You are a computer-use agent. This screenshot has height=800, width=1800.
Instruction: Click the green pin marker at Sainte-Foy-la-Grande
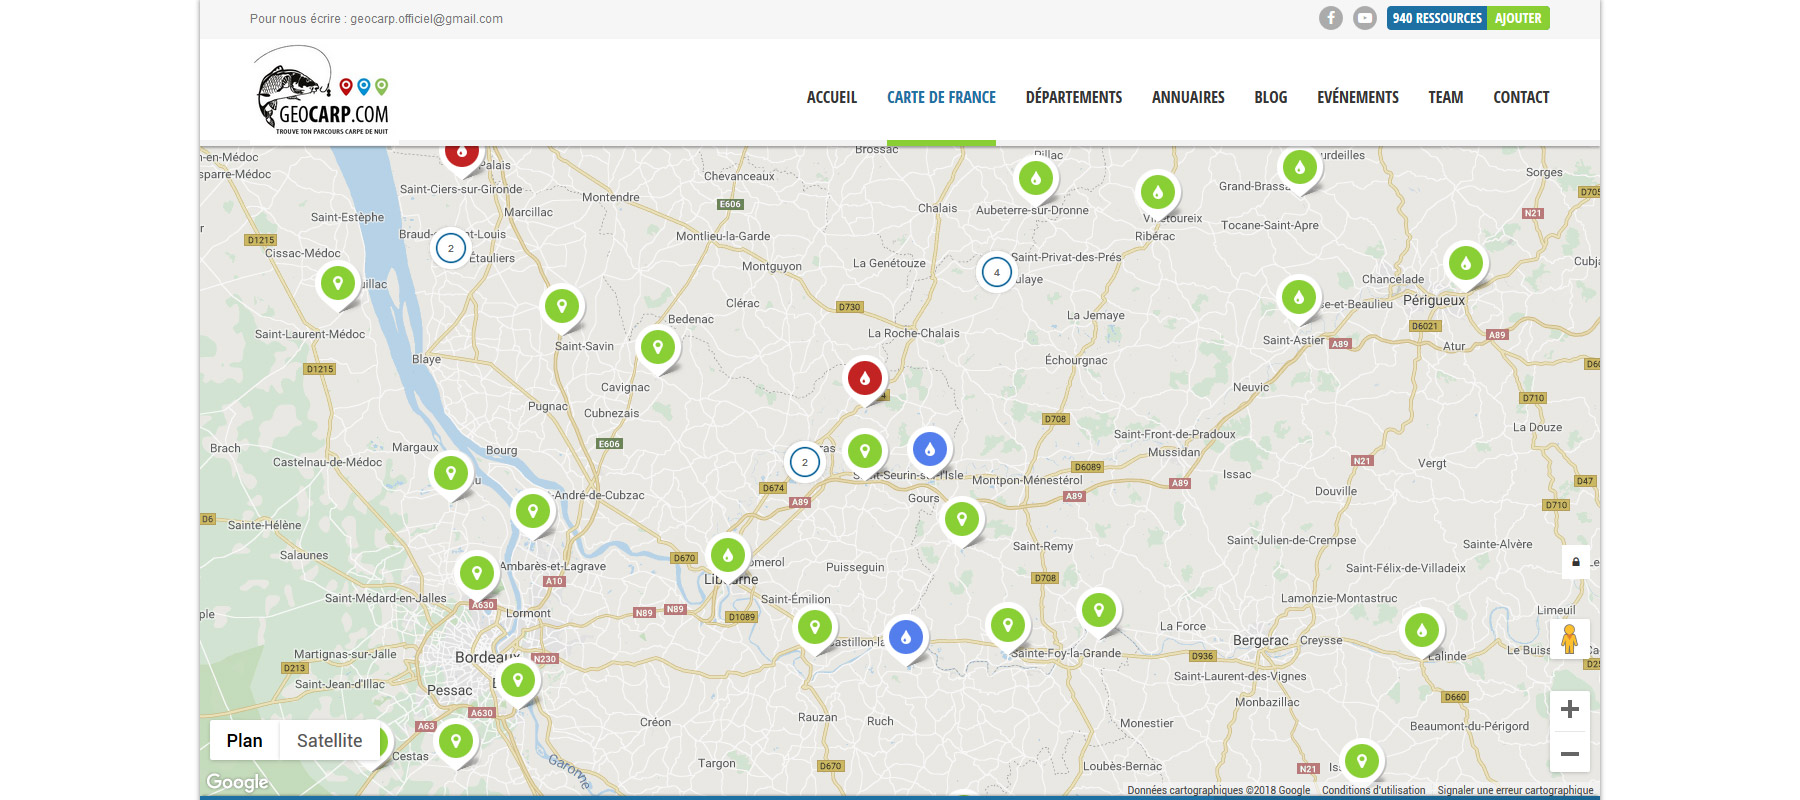point(1008,625)
